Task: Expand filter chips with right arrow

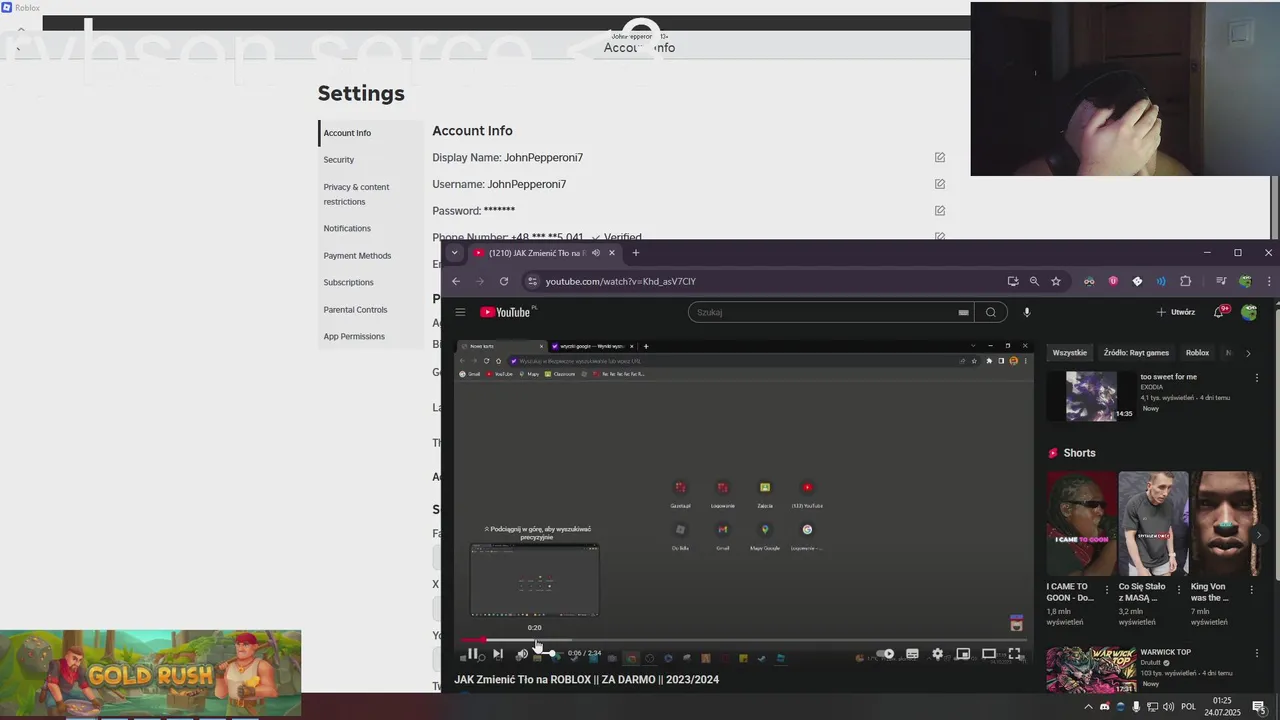Action: point(1248,353)
